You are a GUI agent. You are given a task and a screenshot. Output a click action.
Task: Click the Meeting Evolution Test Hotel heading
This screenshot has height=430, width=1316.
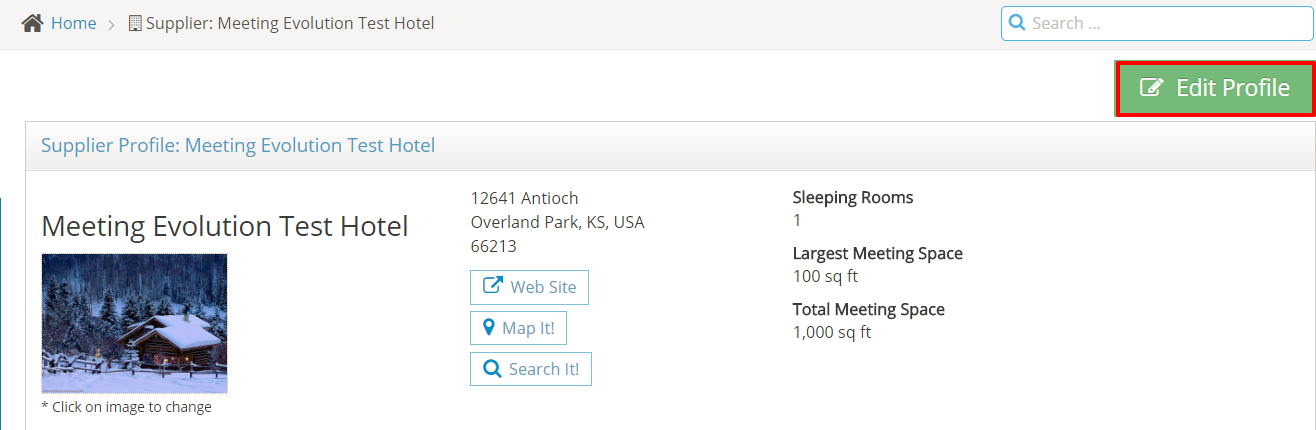(x=225, y=227)
